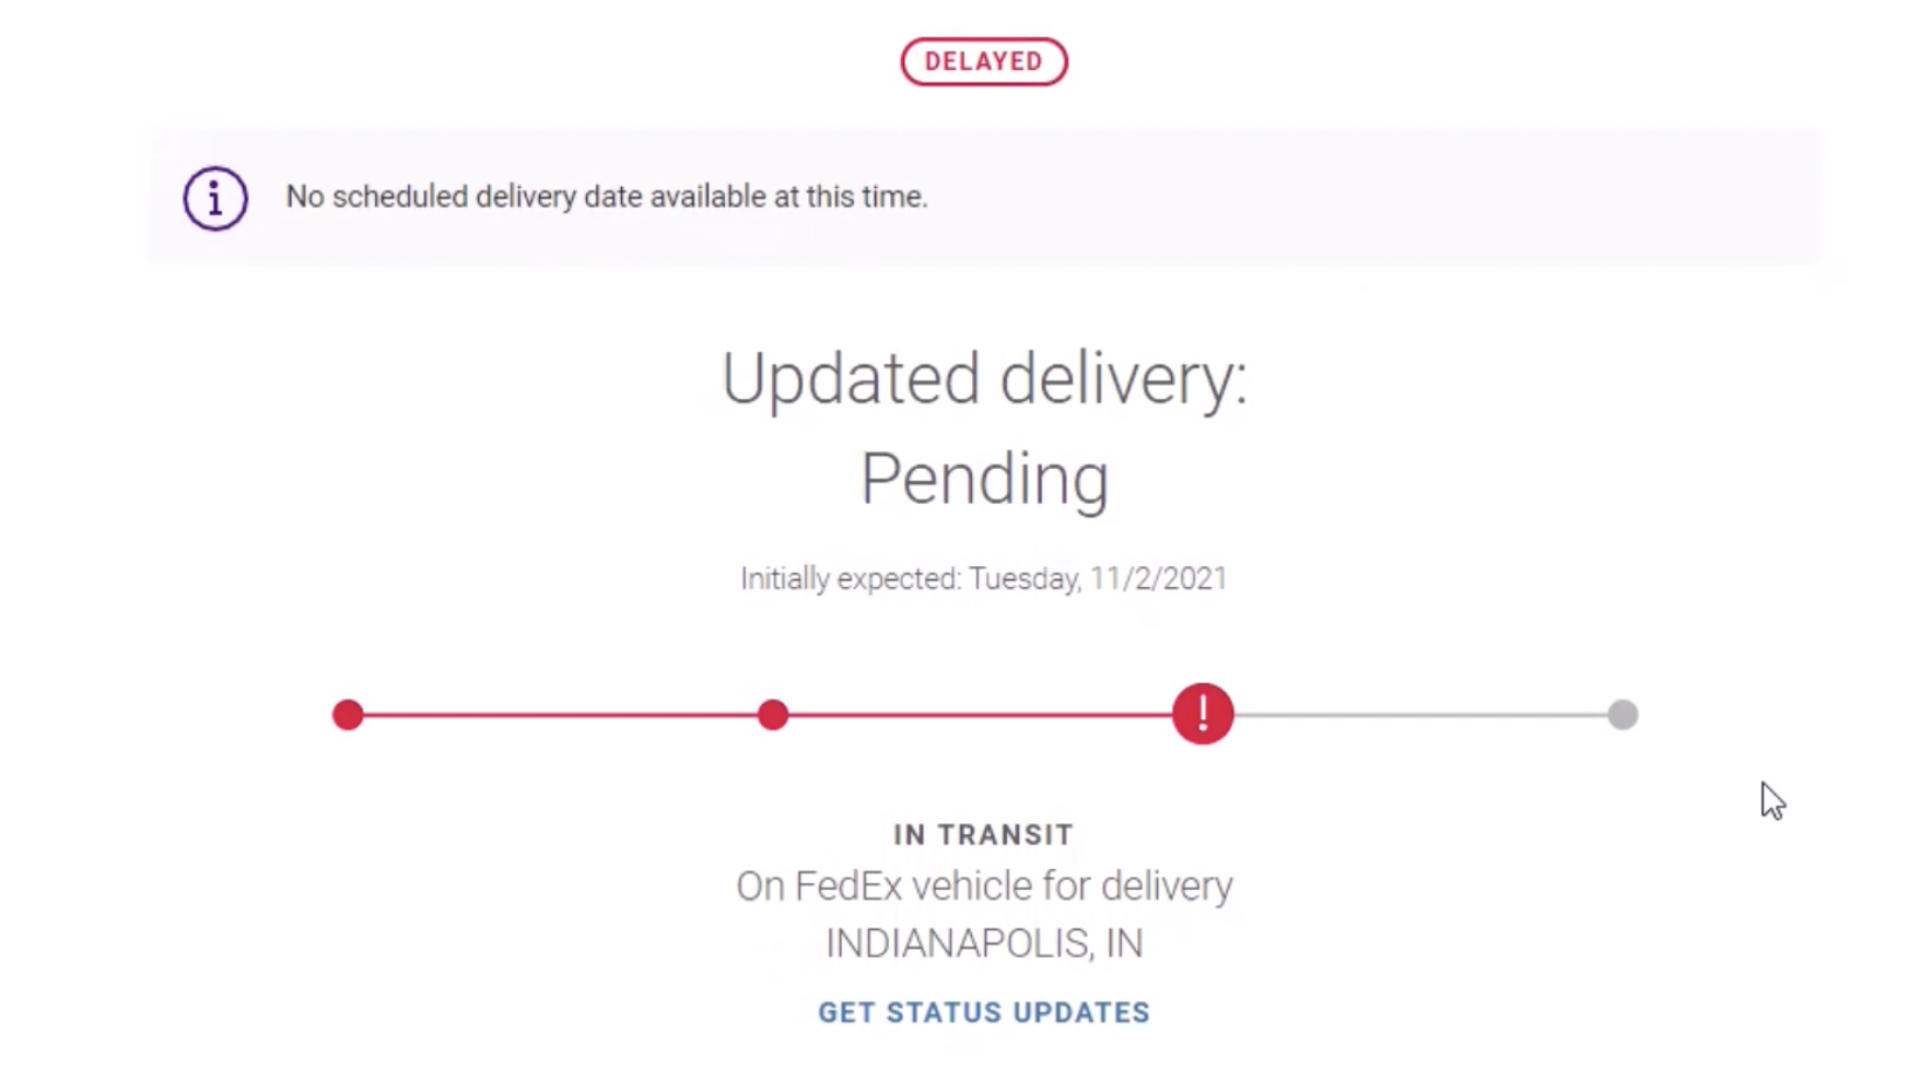Click the Tuesday, 11/2/2021 date
Screen dimensions: 1920x1080
1098,579
